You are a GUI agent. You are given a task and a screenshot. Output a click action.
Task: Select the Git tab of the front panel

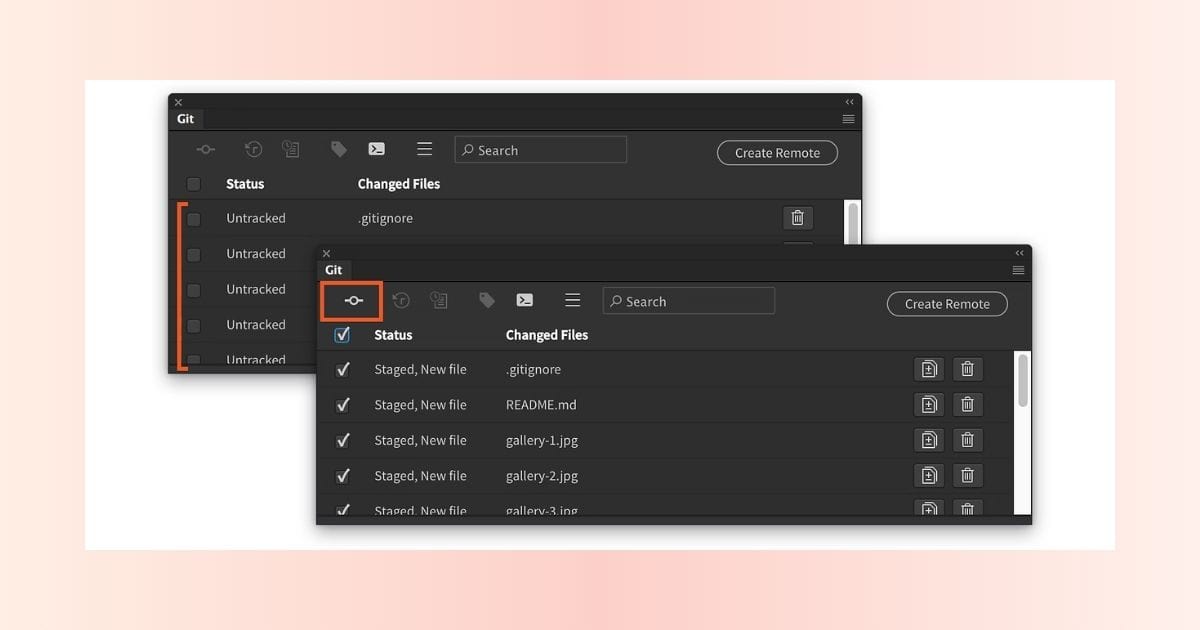pos(334,270)
